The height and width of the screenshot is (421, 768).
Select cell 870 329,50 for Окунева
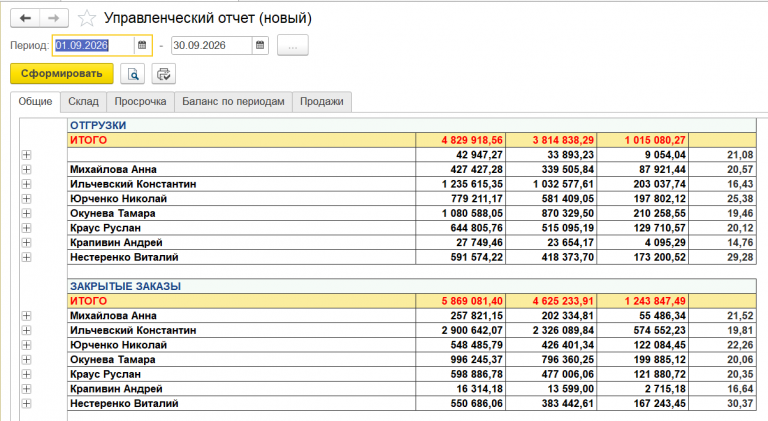point(551,213)
